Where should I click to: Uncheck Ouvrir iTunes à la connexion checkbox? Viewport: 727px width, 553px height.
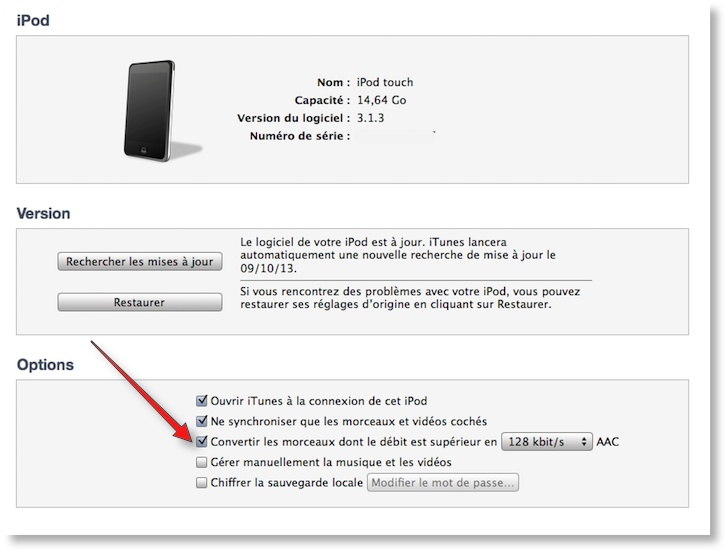click(x=201, y=400)
